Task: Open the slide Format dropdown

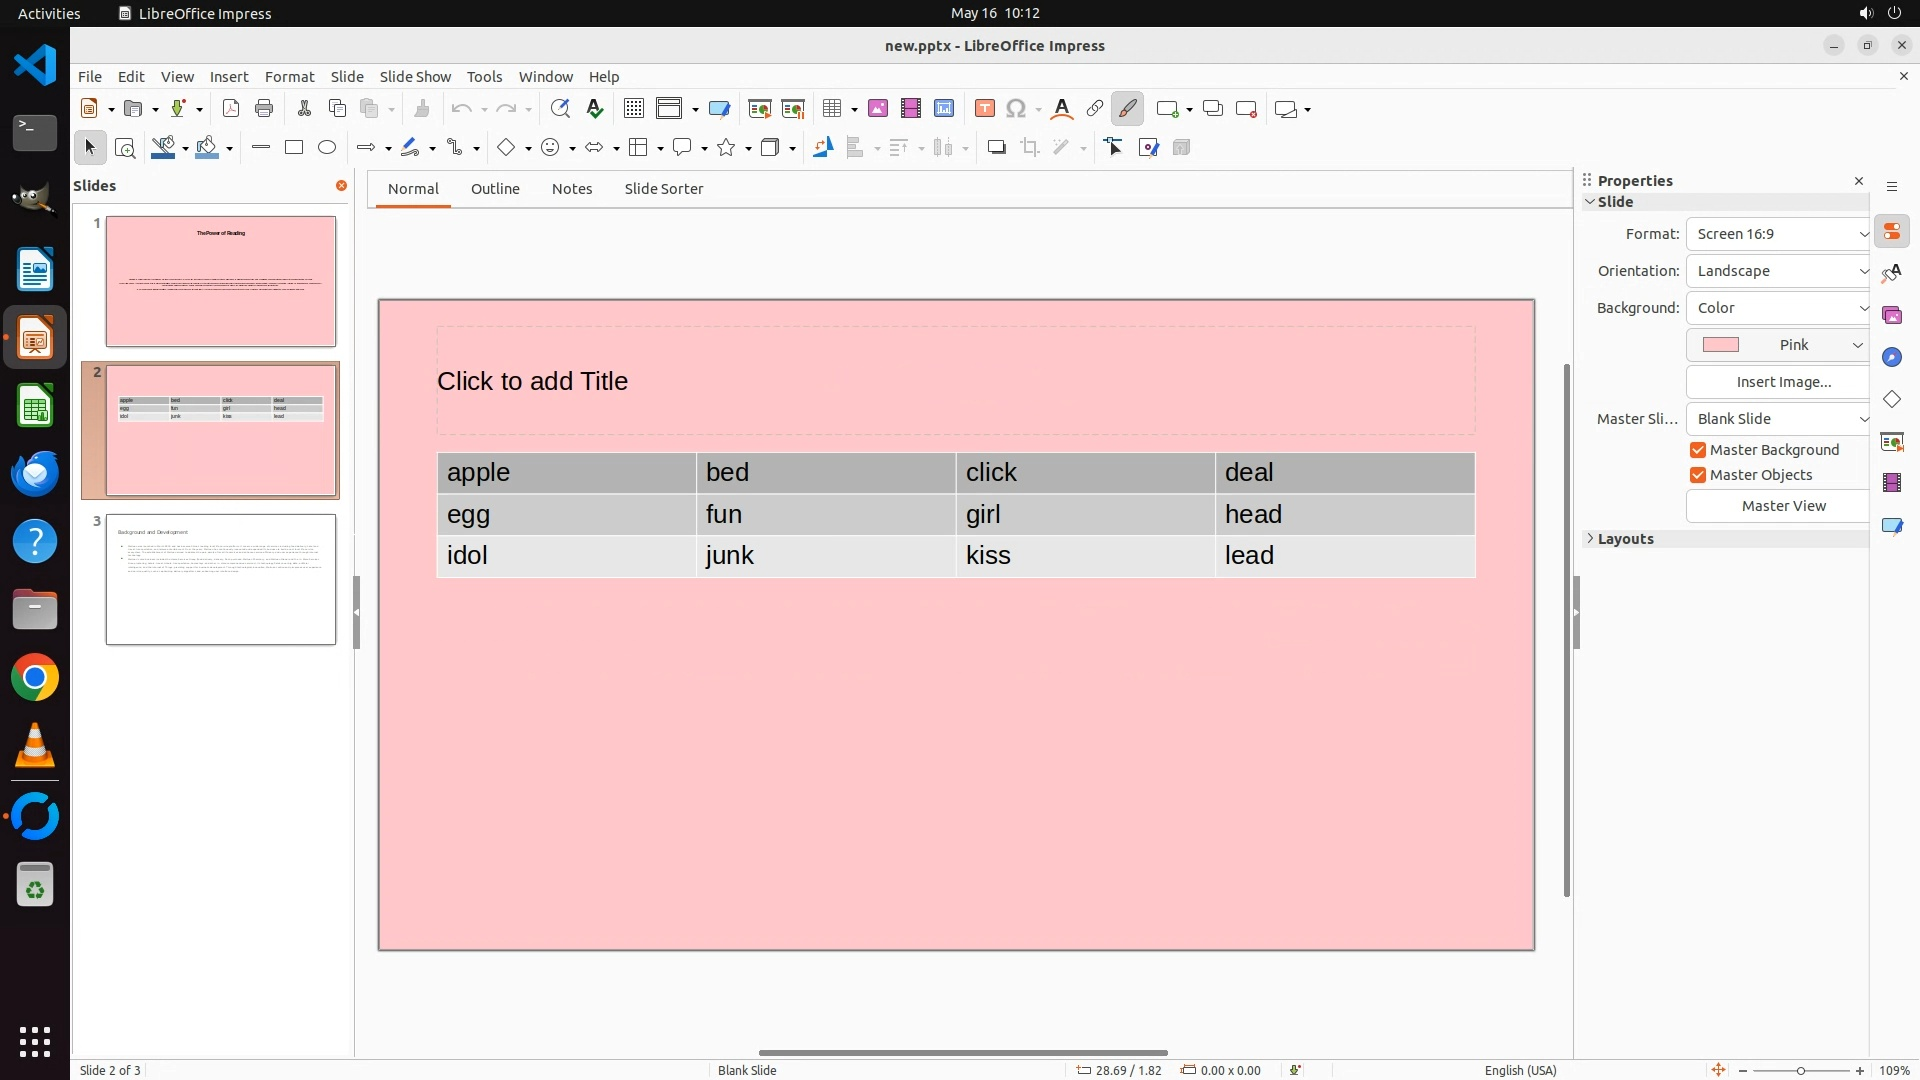Action: click(1778, 234)
